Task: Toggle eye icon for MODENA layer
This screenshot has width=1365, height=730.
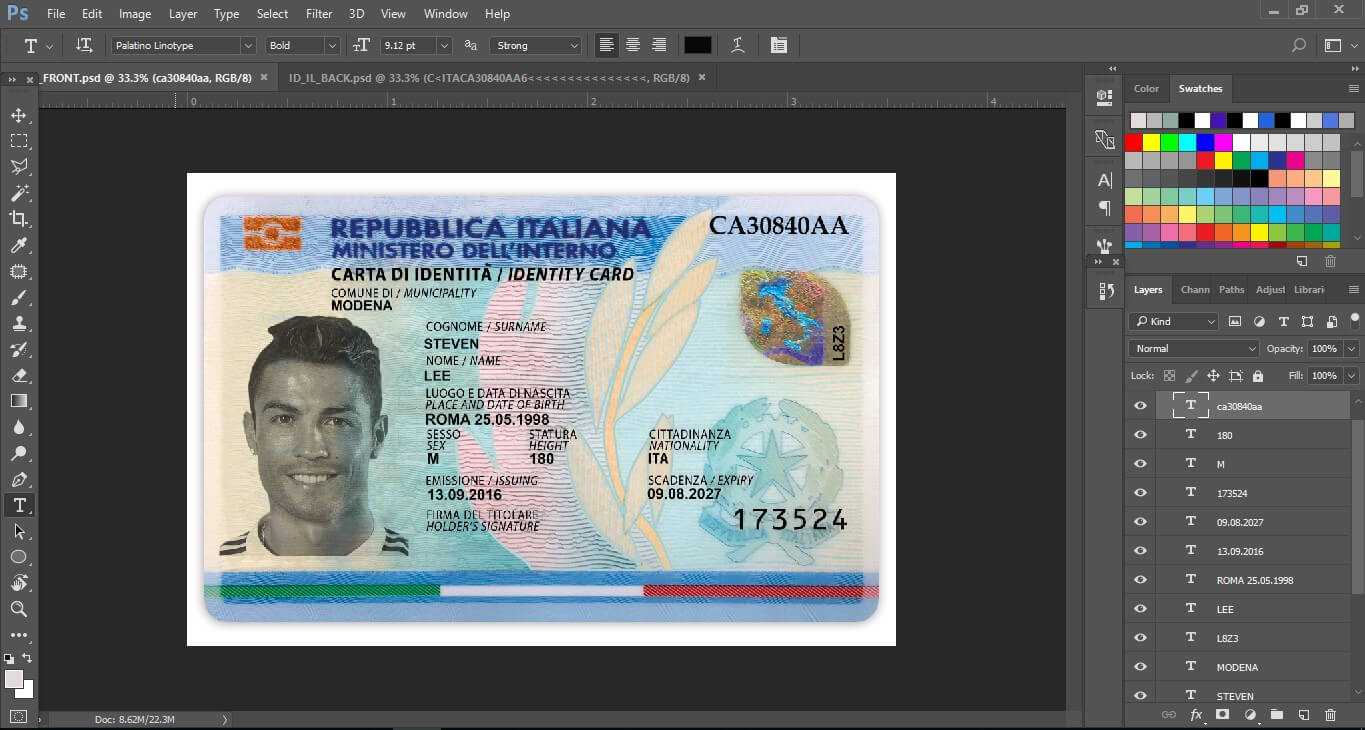Action: coord(1140,667)
